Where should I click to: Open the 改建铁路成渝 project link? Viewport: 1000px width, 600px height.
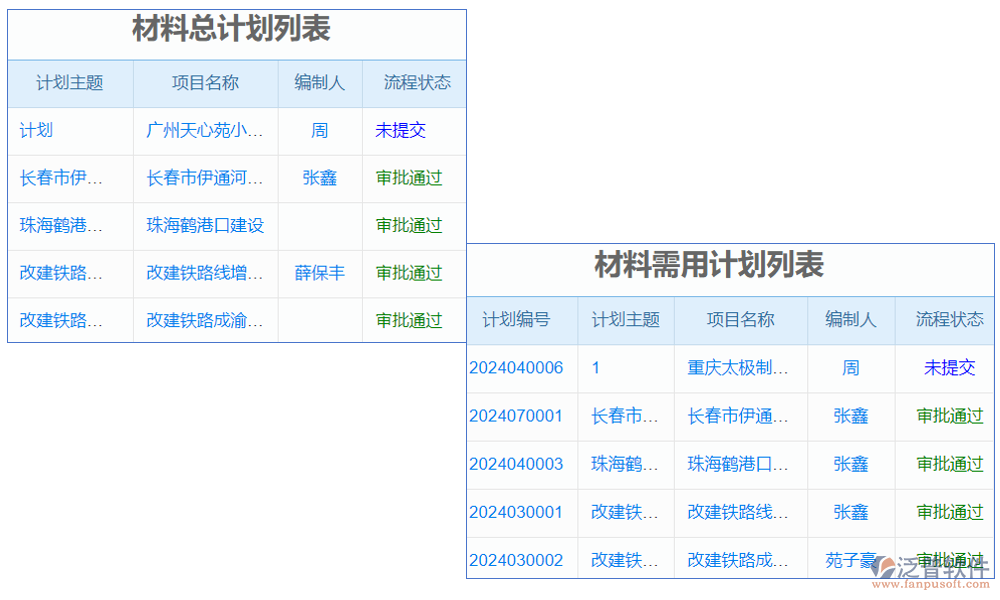coord(205,320)
